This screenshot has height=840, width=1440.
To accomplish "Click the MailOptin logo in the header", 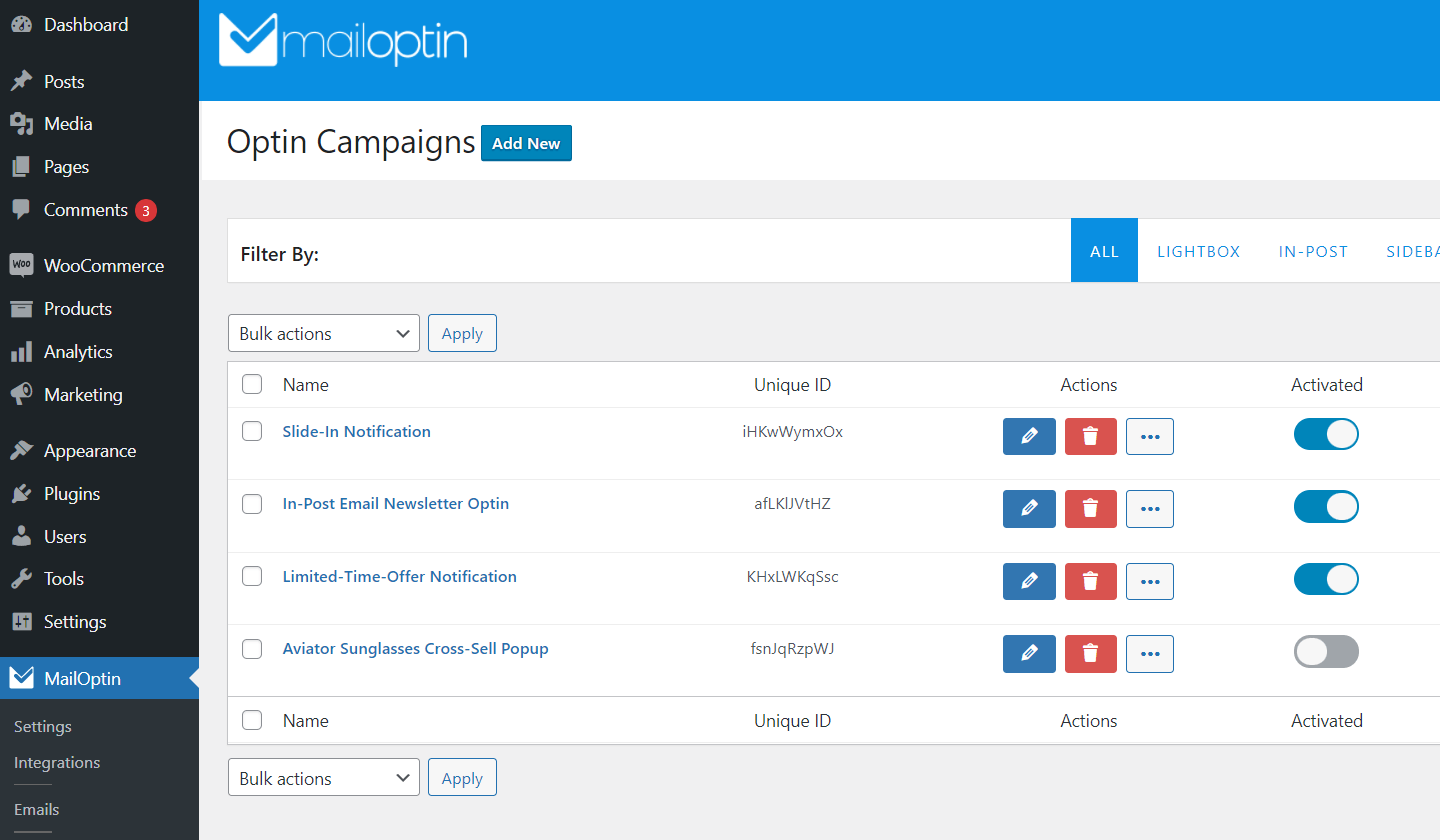I will point(343,40).
